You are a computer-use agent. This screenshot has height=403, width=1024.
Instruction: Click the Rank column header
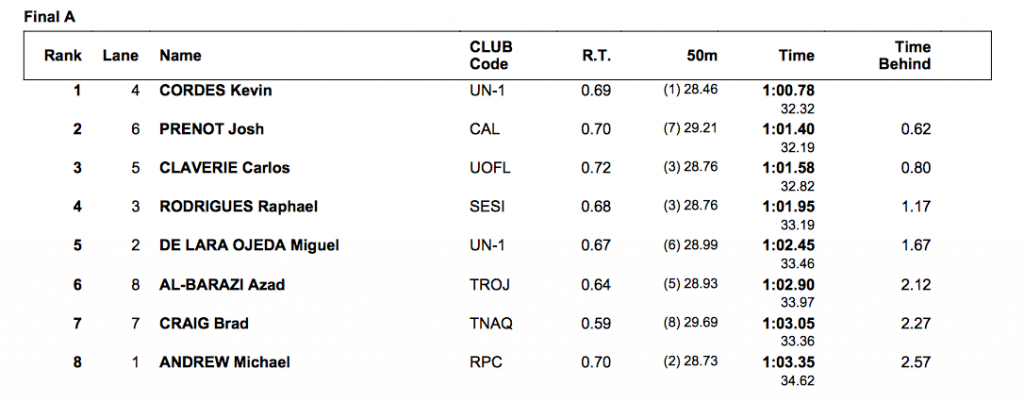[x=63, y=56]
